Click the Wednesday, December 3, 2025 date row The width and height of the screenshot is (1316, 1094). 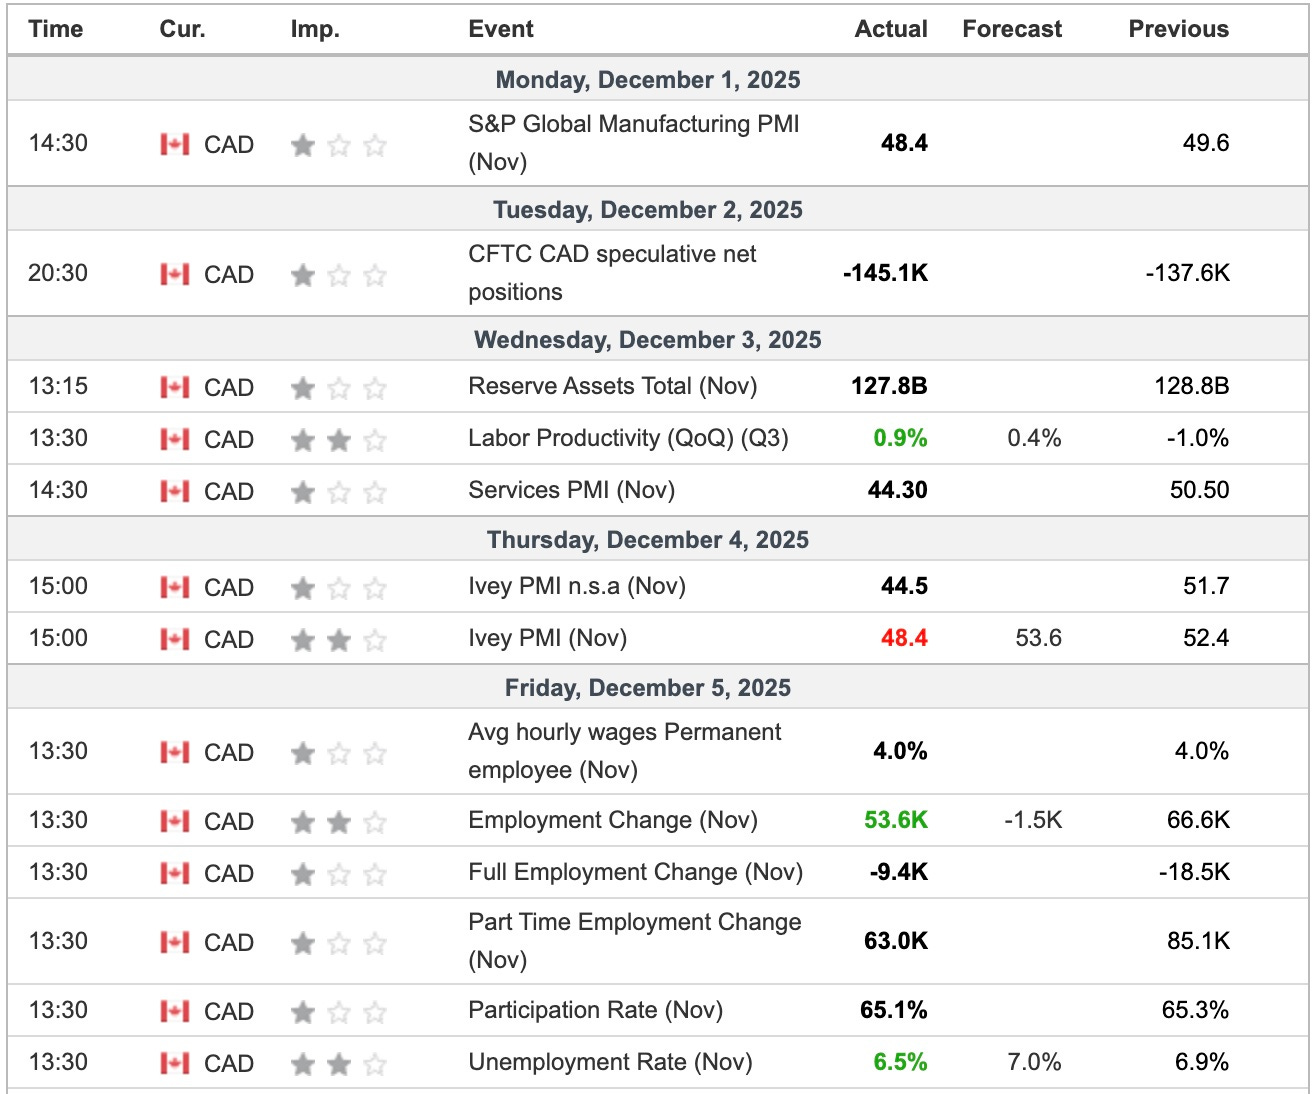pos(657,339)
